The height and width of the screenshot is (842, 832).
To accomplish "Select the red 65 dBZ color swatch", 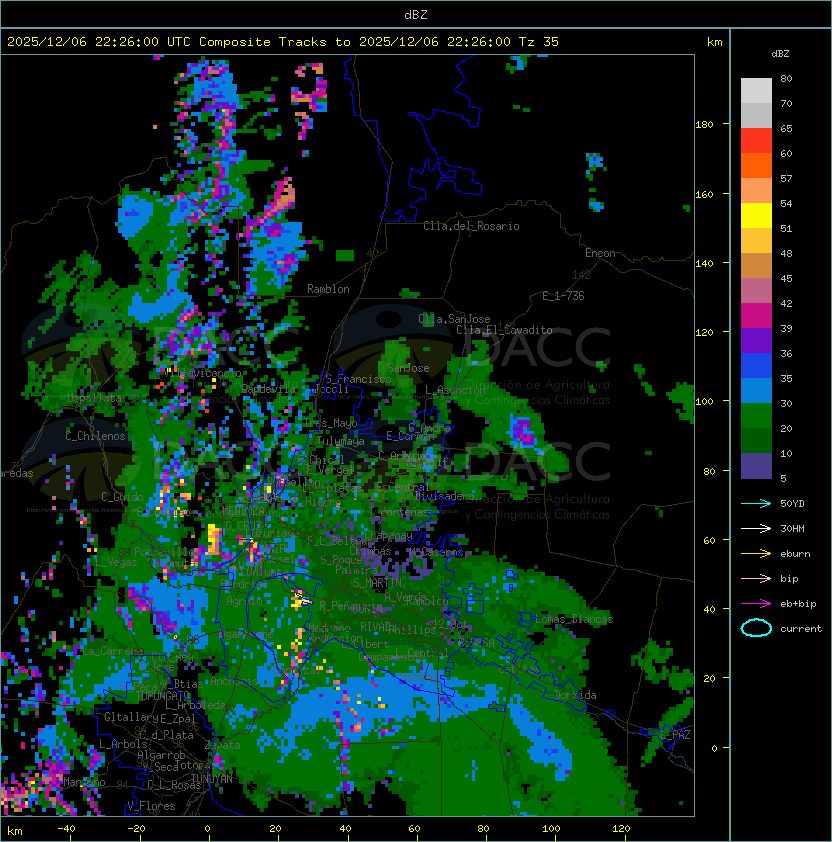I will point(756,141).
